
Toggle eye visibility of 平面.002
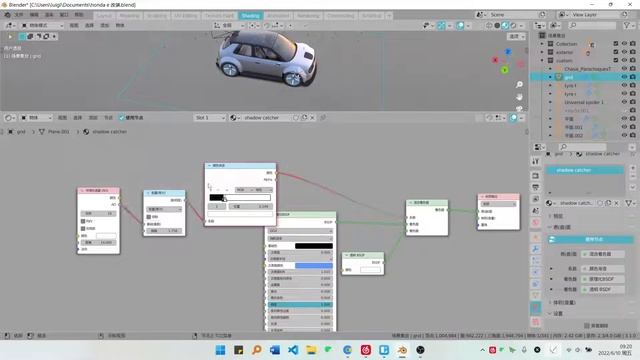coord(624,135)
